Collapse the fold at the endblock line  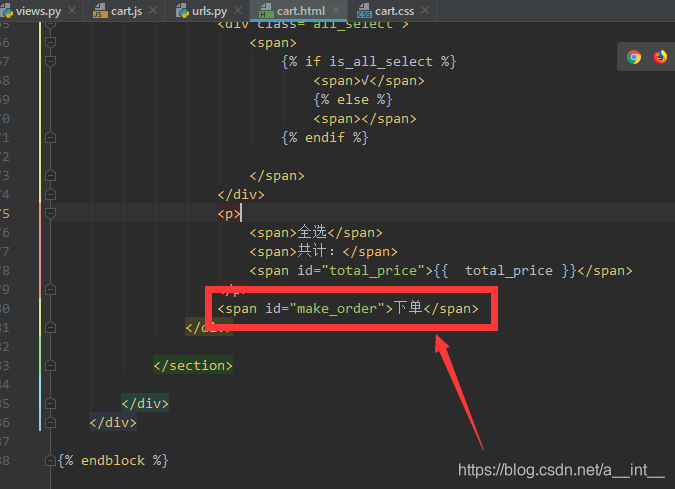(x=50, y=461)
